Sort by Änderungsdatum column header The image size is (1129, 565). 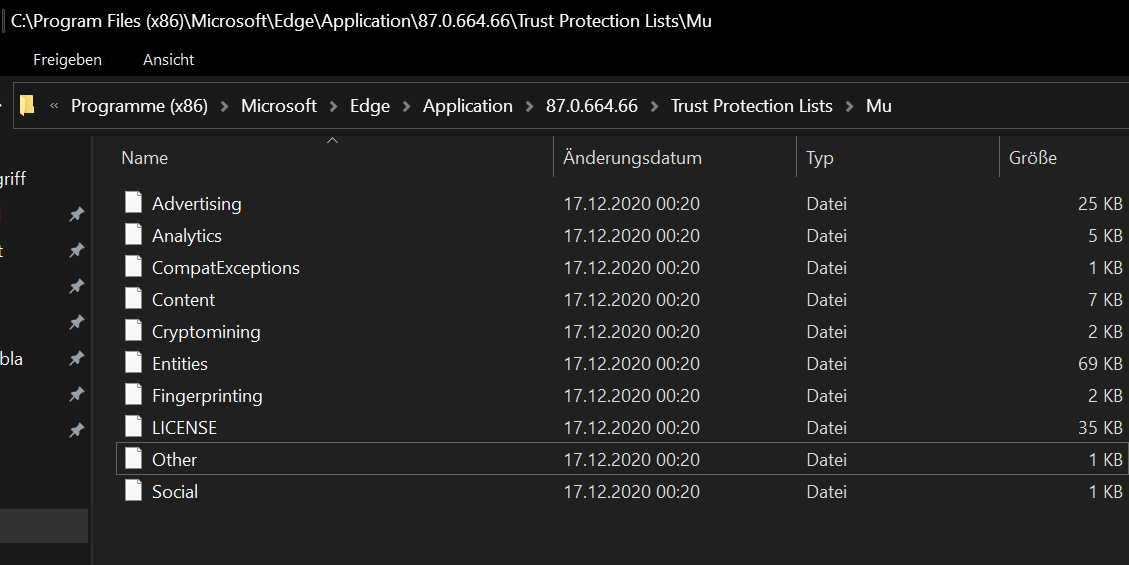[x=632, y=158]
